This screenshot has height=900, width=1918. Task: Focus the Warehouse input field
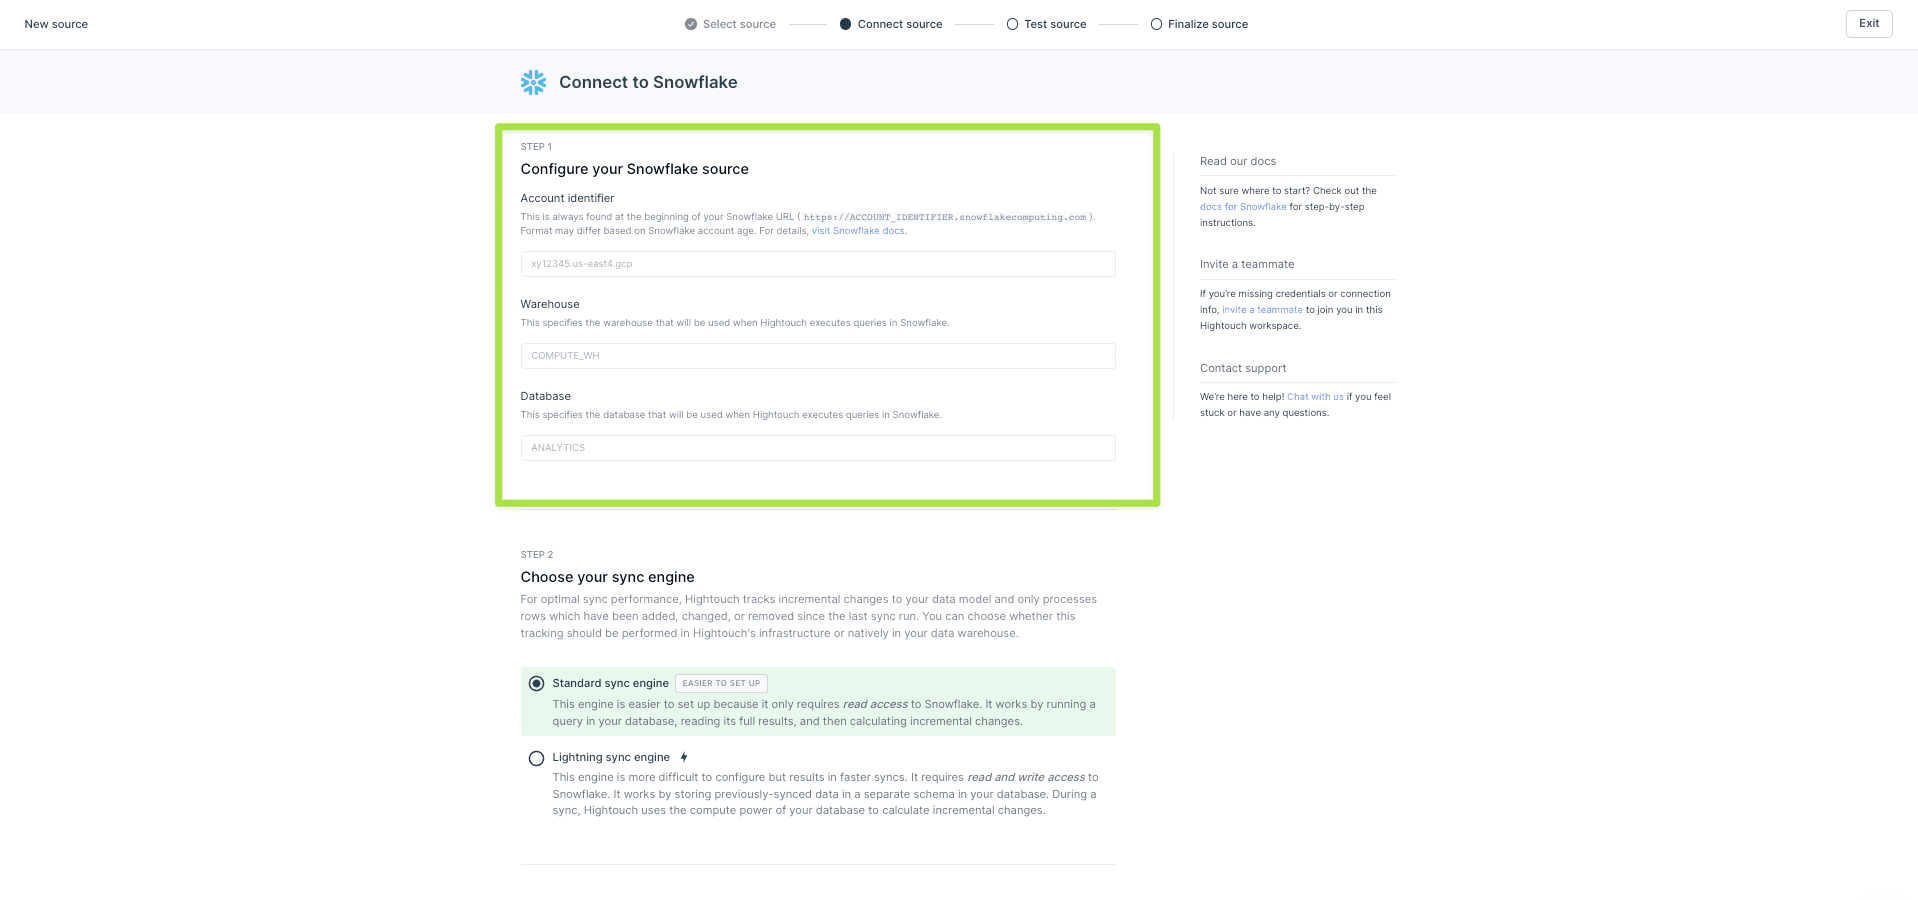pos(818,356)
